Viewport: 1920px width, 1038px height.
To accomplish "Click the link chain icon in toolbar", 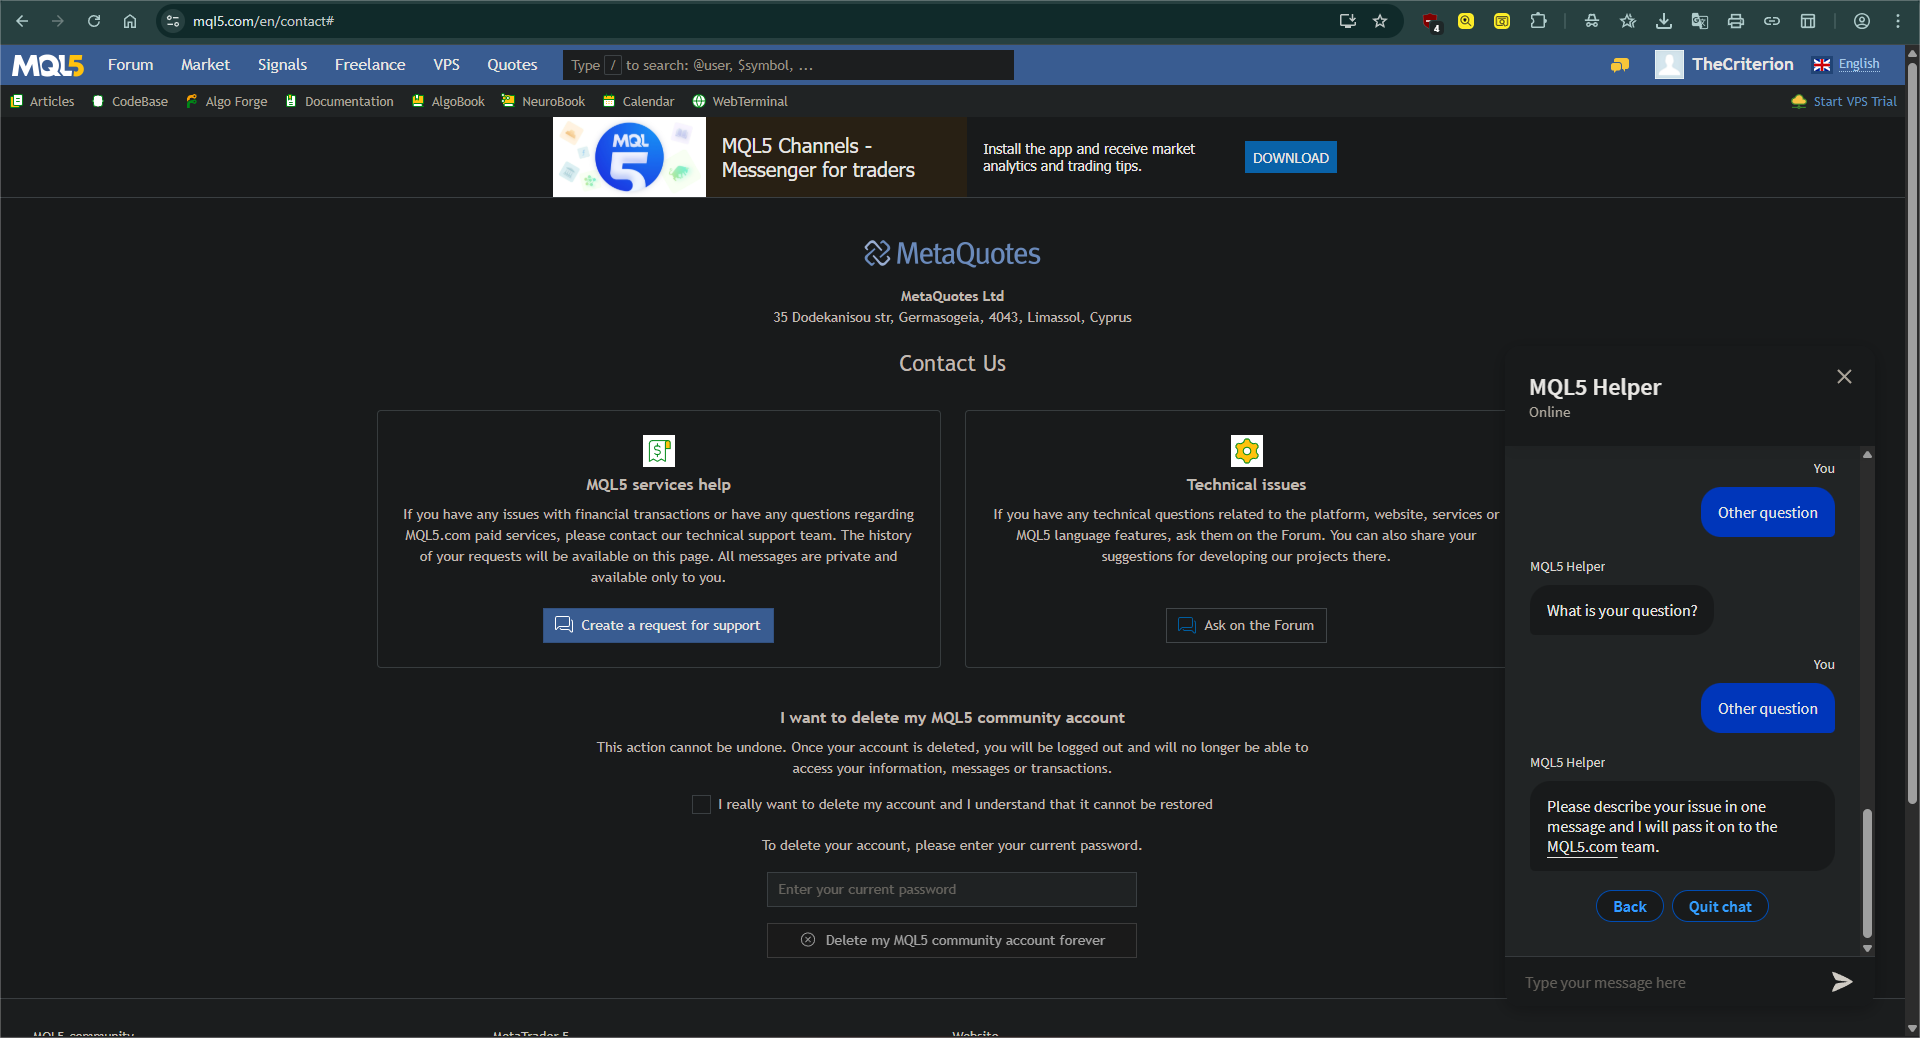I will [1772, 21].
